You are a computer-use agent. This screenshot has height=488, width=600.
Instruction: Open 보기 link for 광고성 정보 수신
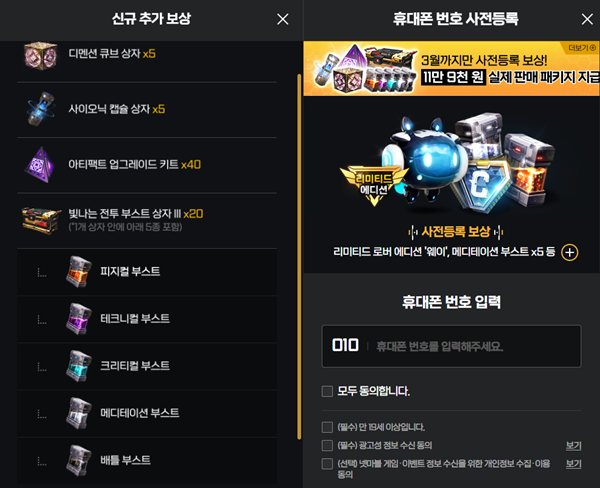pos(573,446)
